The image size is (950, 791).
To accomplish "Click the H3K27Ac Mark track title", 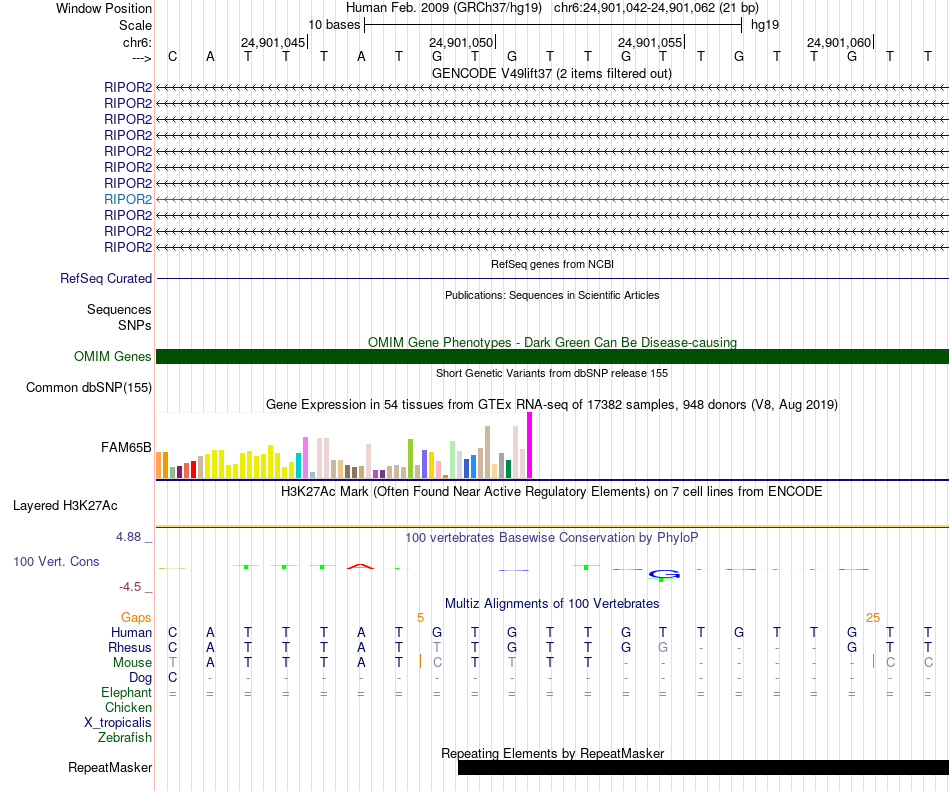I will [x=552, y=491].
